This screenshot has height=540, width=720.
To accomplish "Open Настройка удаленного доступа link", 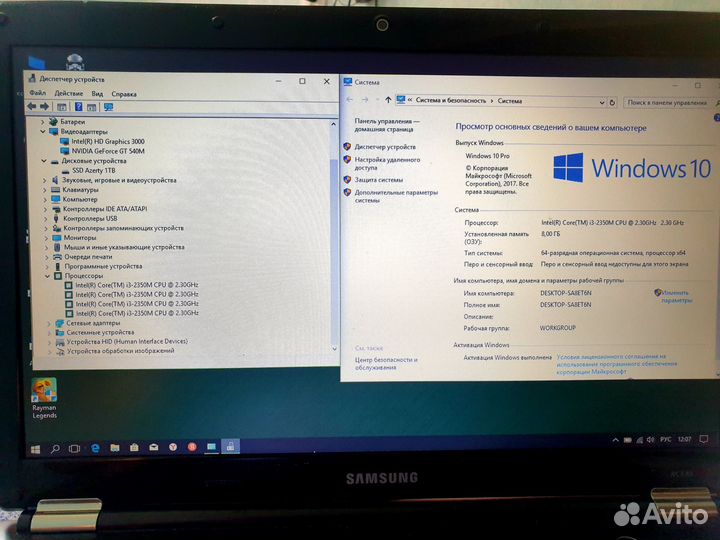I will (x=387, y=164).
